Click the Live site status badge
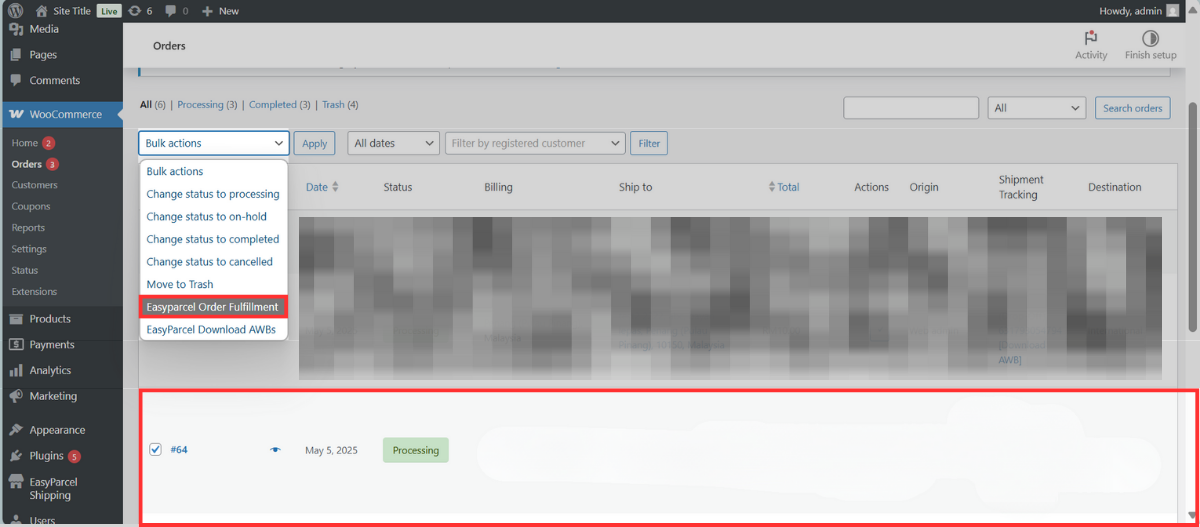Image resolution: width=1200 pixels, height=527 pixels. coord(109,11)
